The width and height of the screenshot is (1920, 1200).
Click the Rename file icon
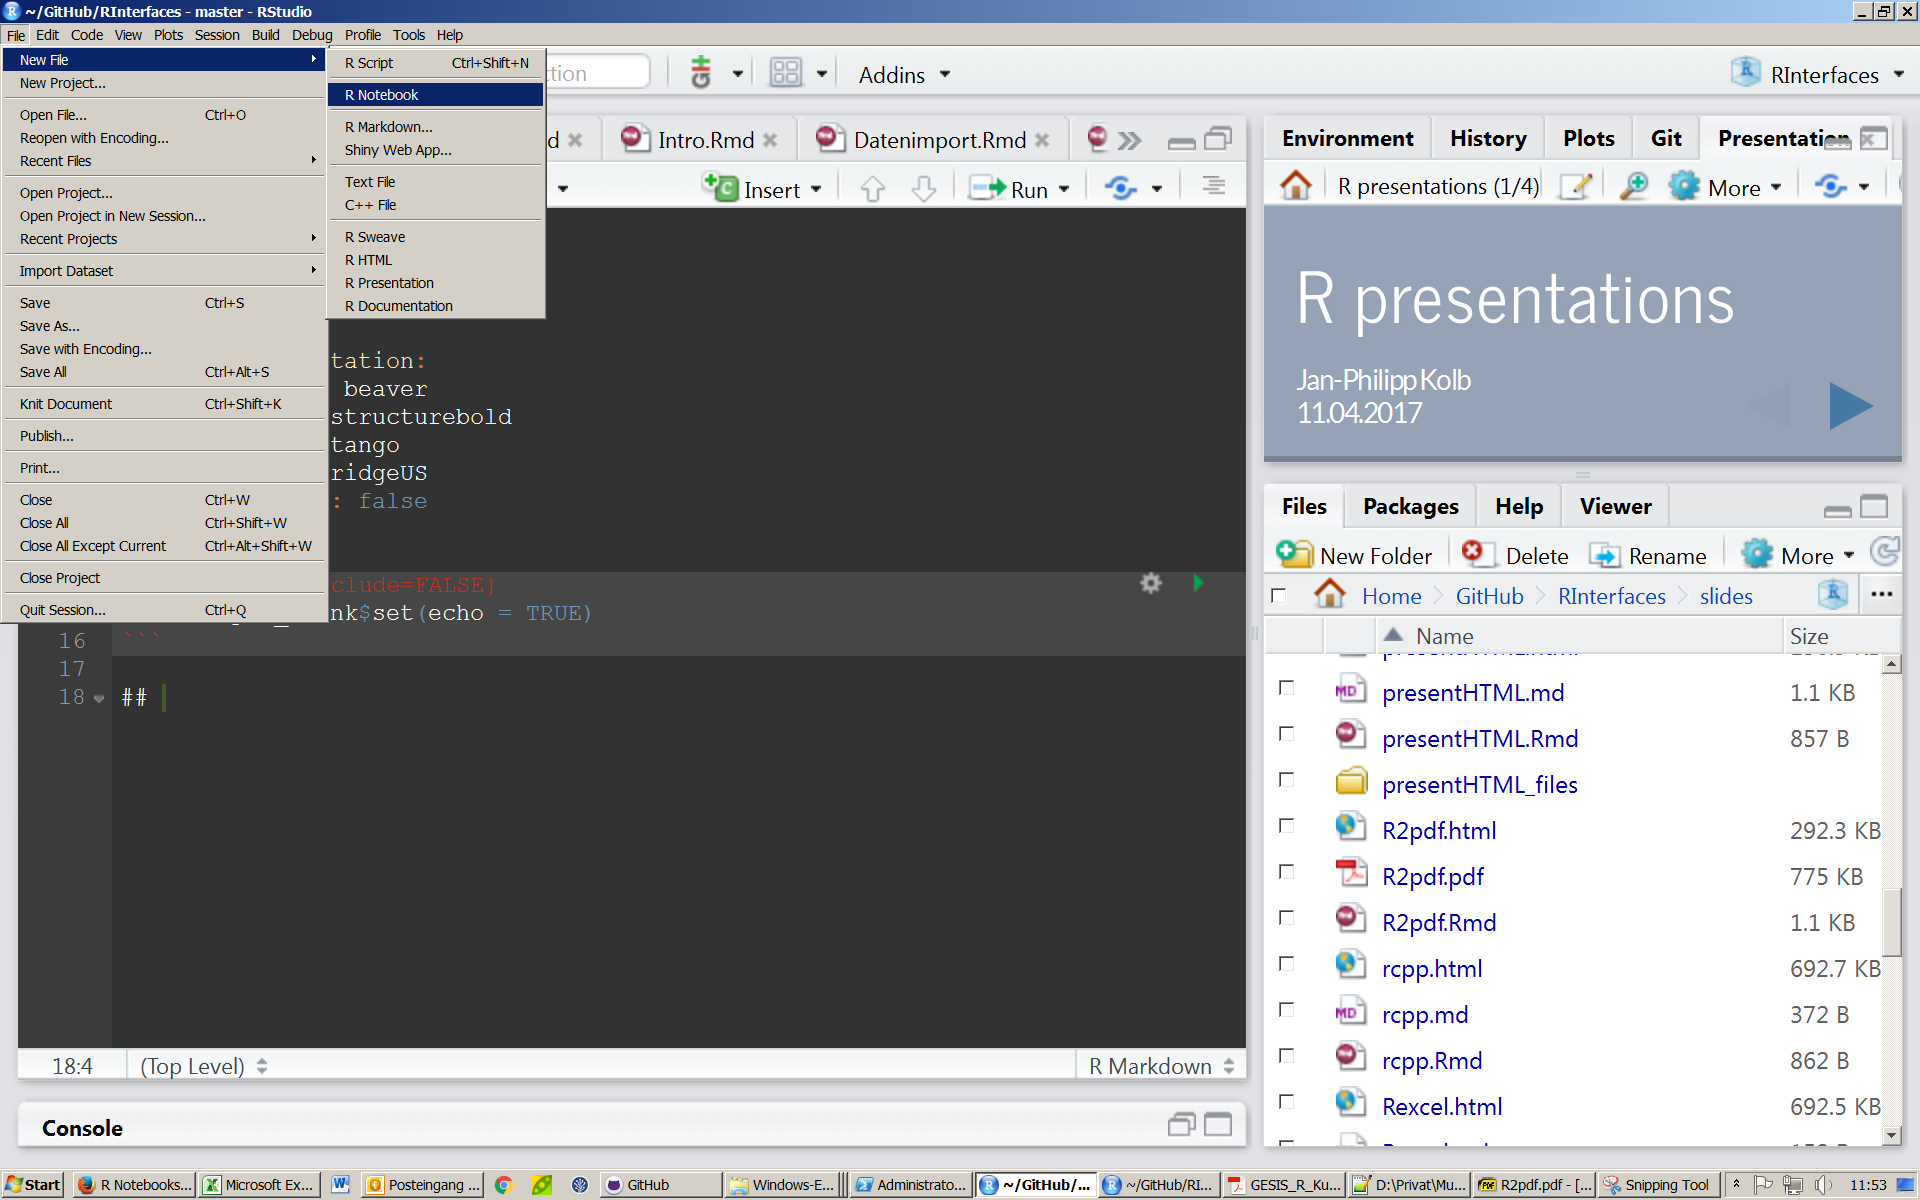click(1604, 555)
